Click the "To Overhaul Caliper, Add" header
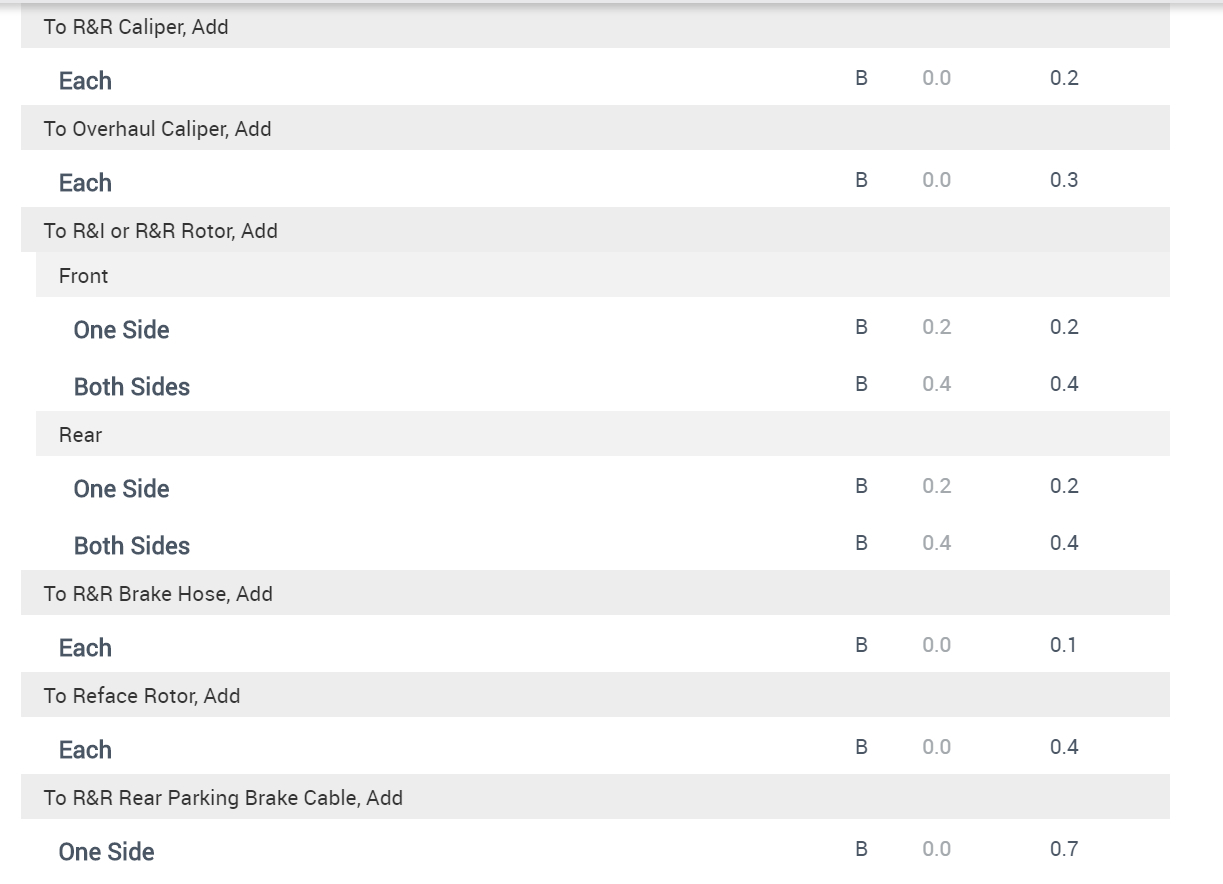Screen dimensions: 1223x884 pyautogui.click(x=157, y=129)
